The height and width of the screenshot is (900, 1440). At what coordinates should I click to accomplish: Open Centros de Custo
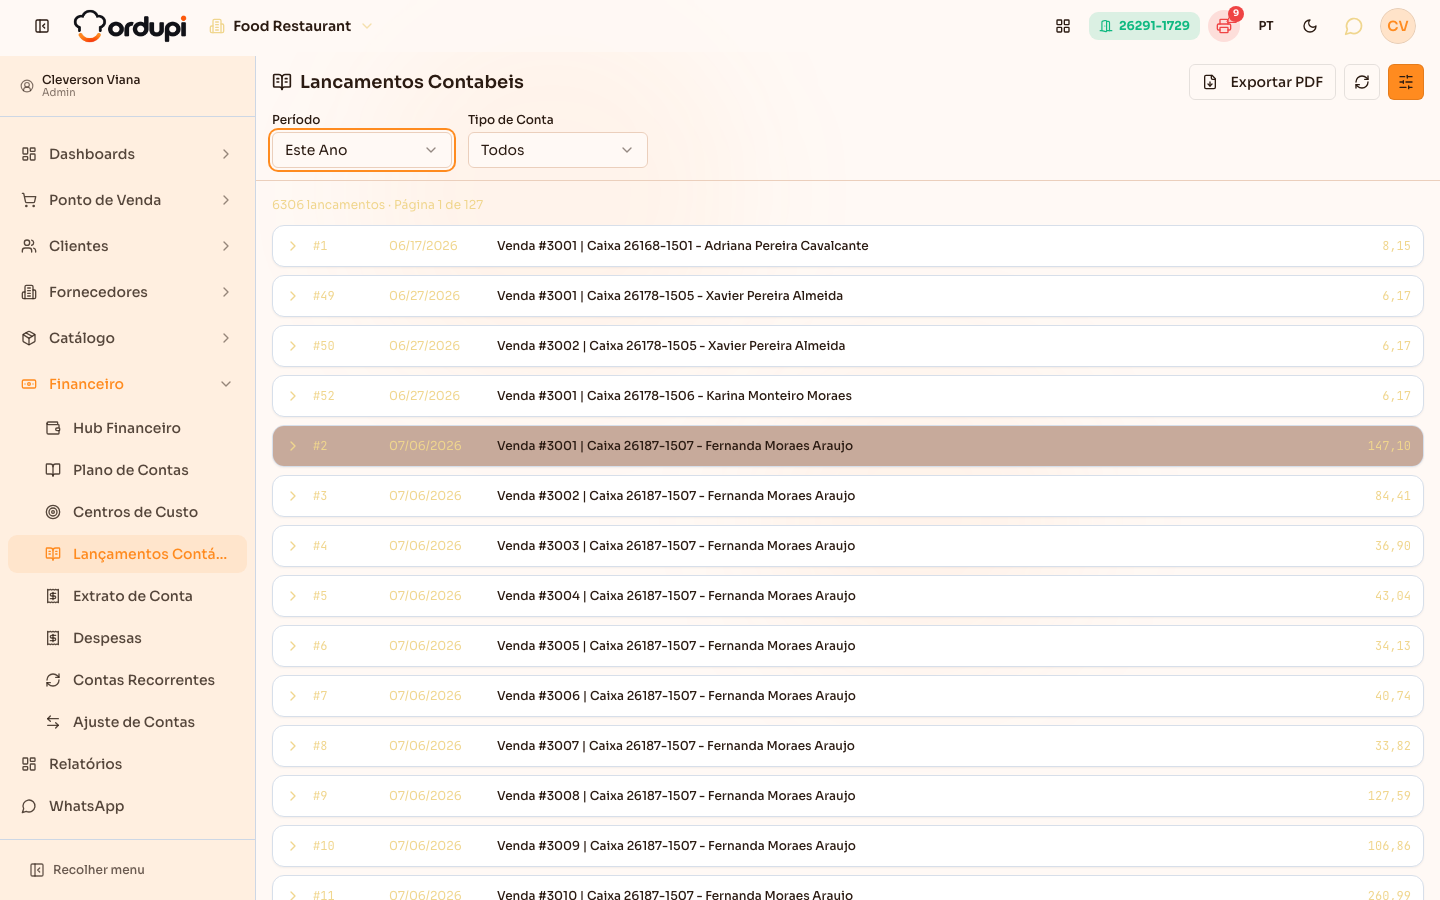point(128,512)
